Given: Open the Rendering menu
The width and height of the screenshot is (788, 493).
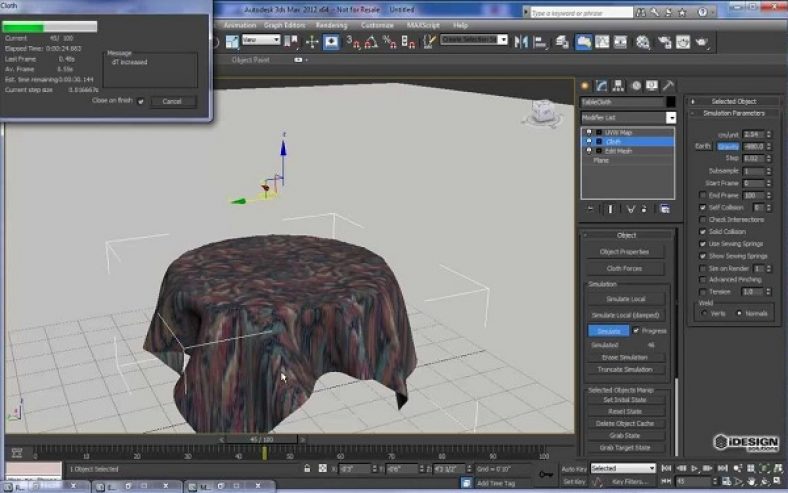Looking at the screenshot, I should click(331, 24).
